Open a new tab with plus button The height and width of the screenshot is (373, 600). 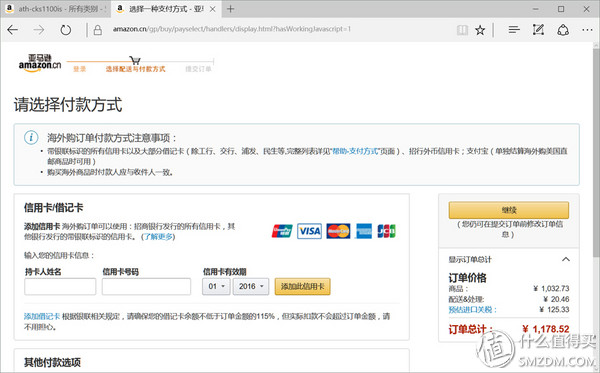pyautogui.click(x=230, y=9)
